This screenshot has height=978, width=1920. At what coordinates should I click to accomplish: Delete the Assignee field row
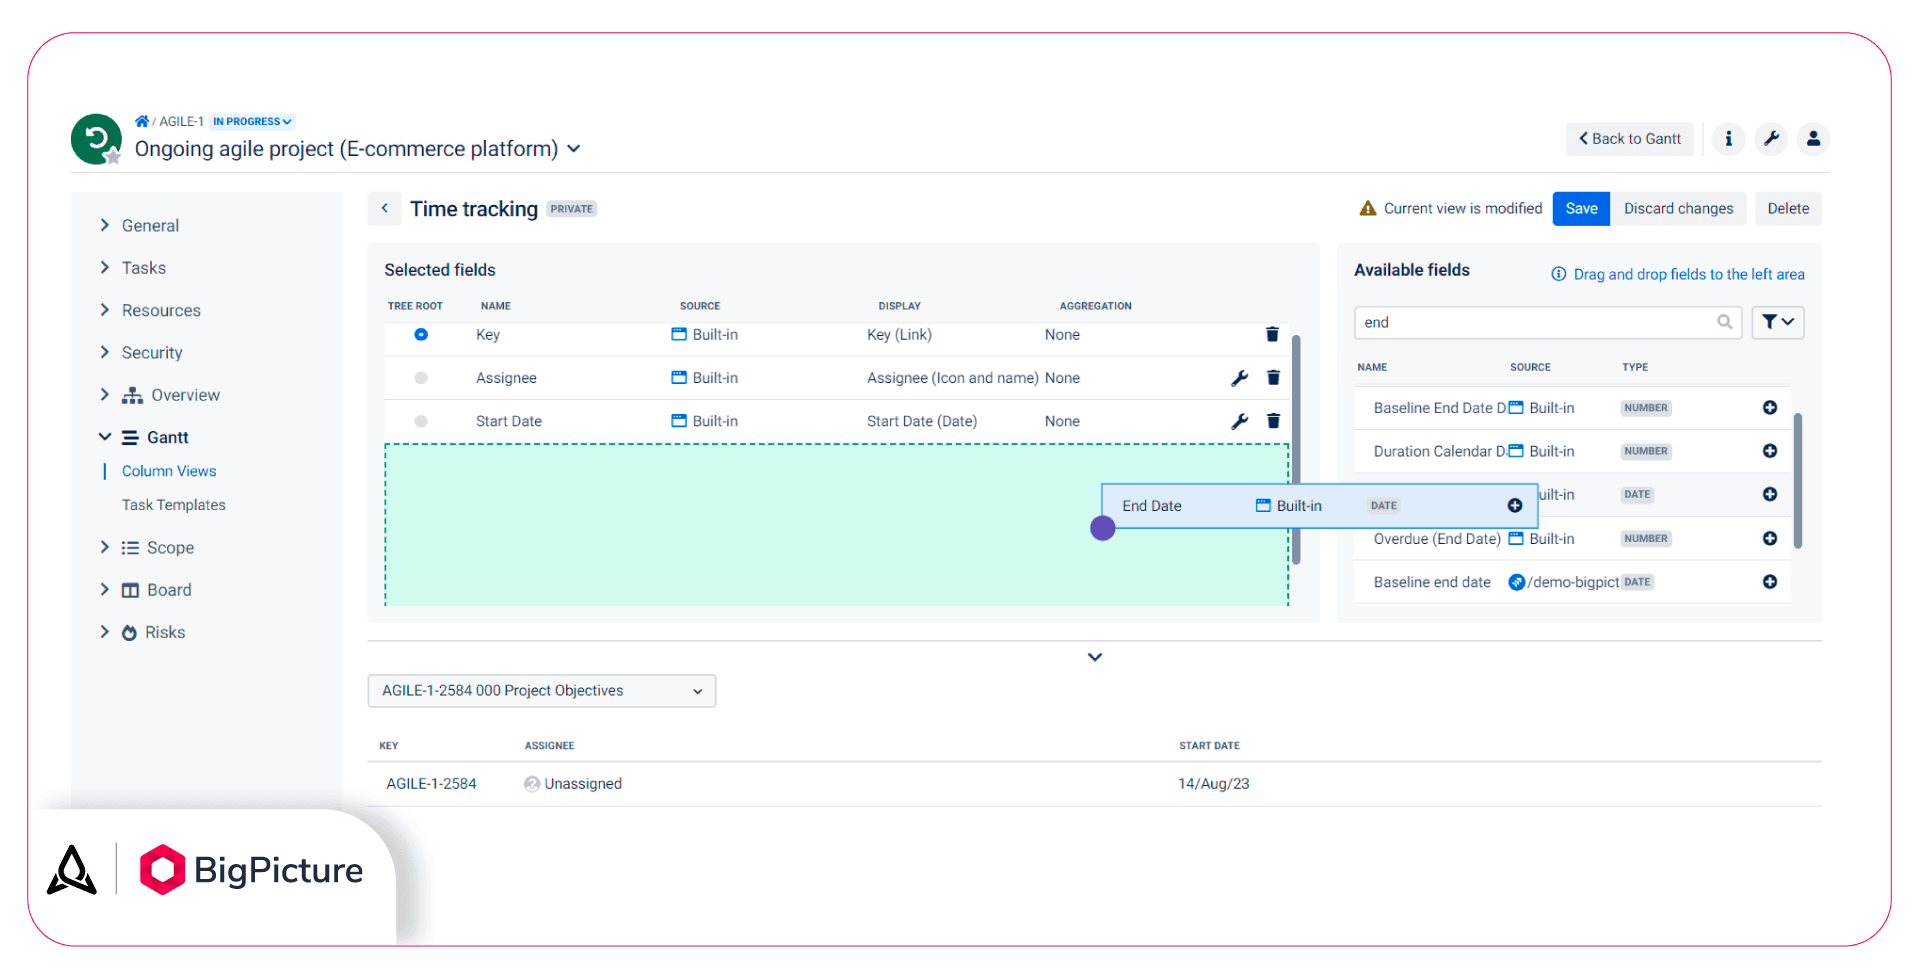point(1273,378)
